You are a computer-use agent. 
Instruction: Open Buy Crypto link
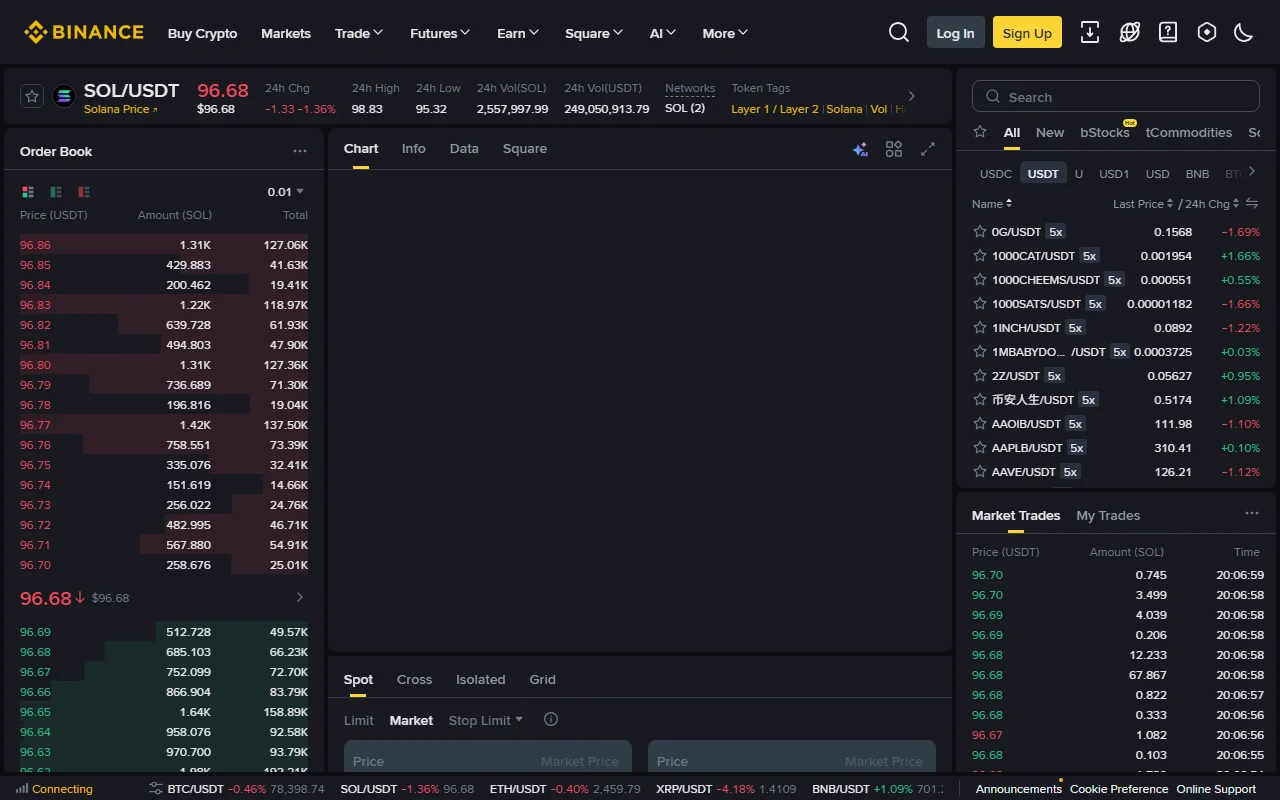pyautogui.click(x=203, y=33)
